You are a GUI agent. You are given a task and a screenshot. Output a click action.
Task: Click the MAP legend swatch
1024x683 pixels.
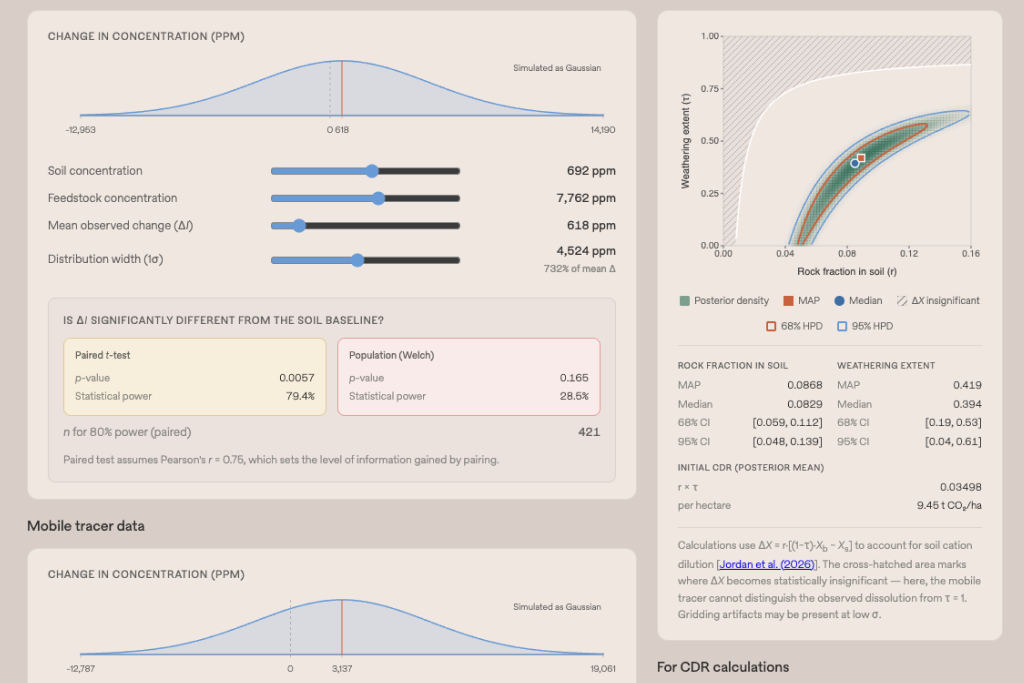tap(788, 300)
